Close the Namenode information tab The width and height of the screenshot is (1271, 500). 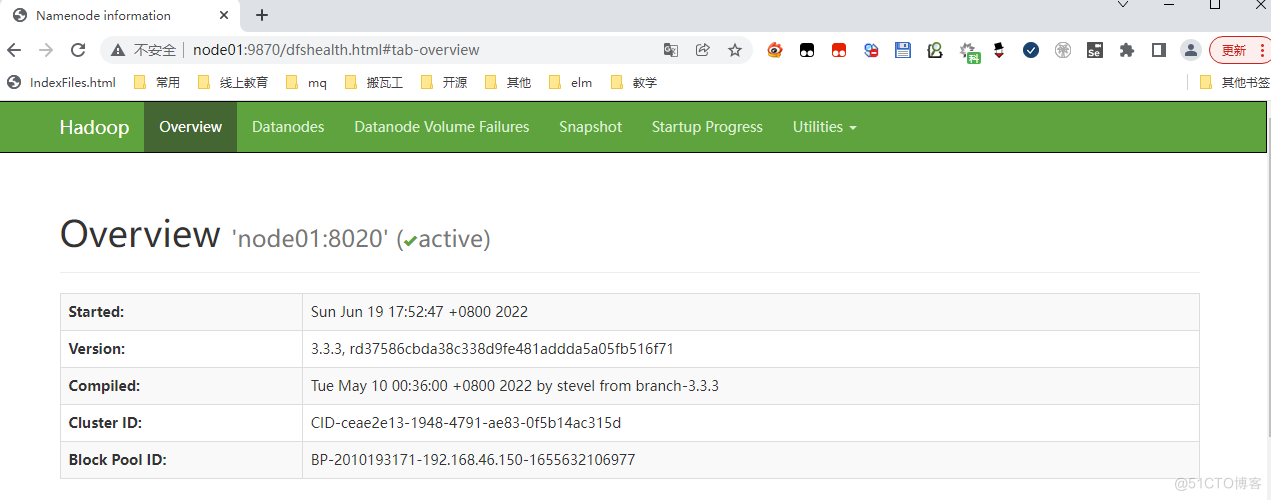(225, 15)
